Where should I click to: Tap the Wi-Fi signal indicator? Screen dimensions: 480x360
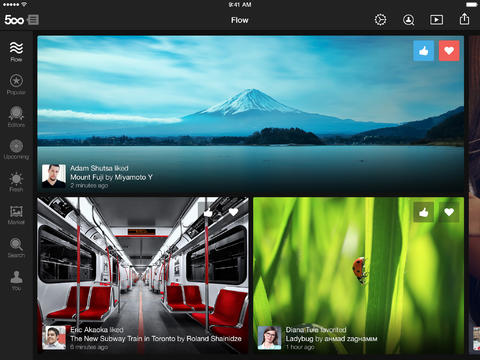(24, 4)
